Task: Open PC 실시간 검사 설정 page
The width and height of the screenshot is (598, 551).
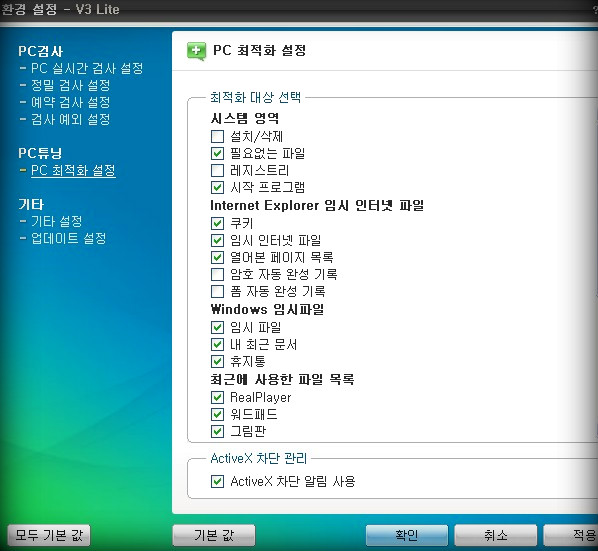Action: [87, 68]
